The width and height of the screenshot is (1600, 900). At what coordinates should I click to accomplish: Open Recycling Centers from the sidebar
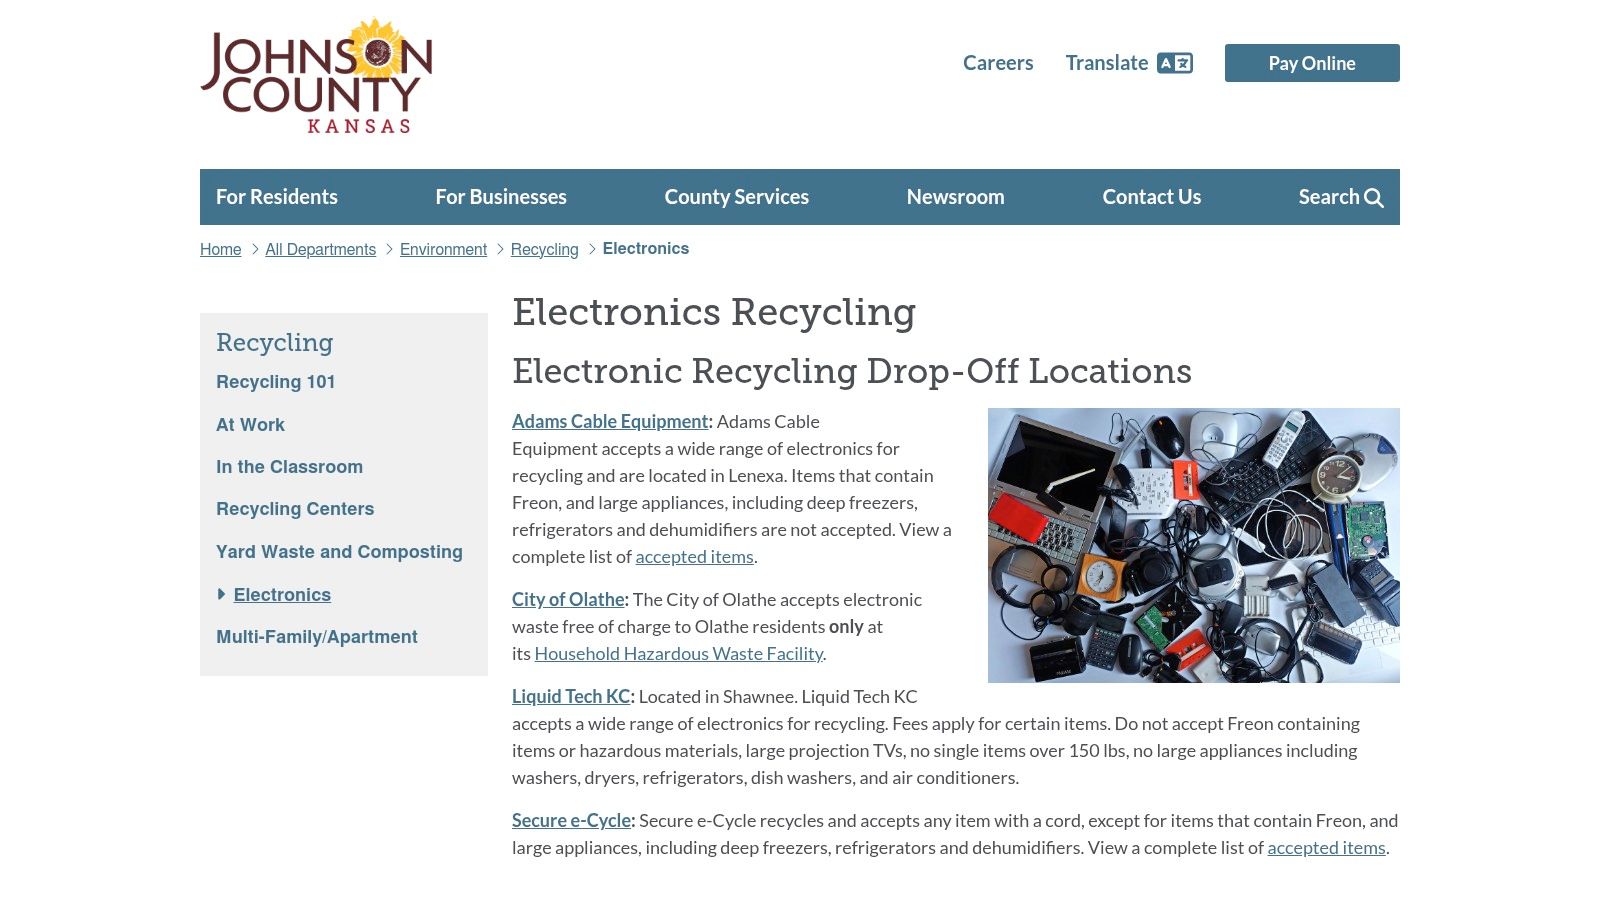[294, 508]
